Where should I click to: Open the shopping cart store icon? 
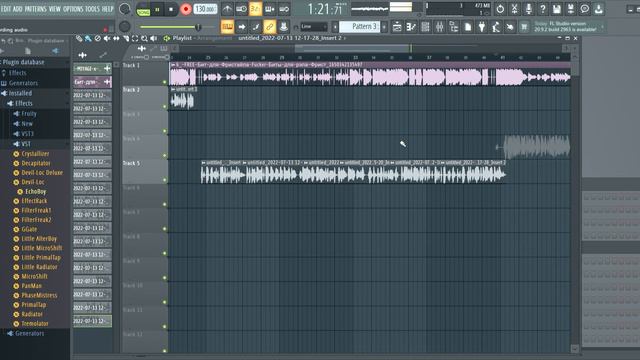524,27
